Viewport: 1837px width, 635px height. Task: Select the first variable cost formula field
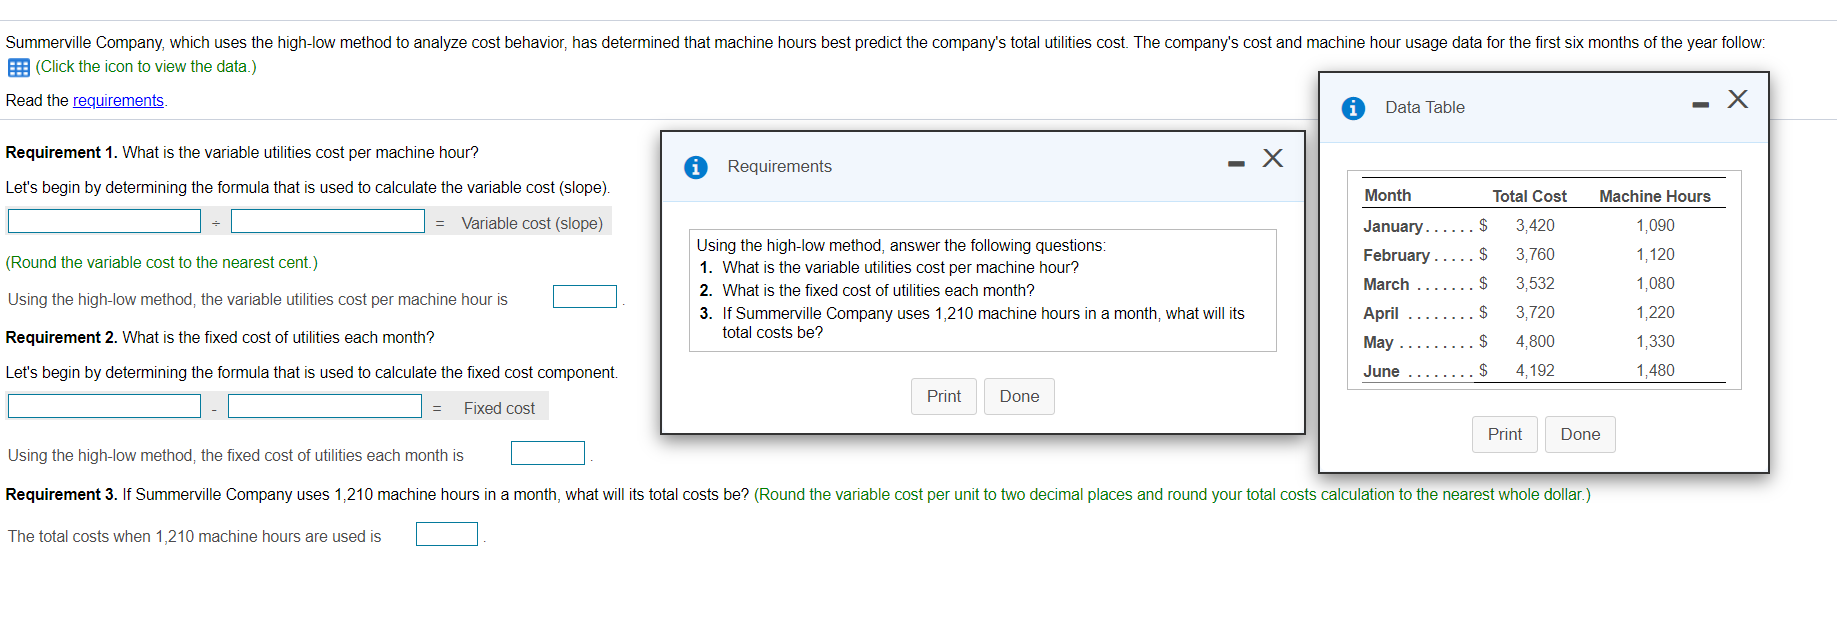pos(104,221)
